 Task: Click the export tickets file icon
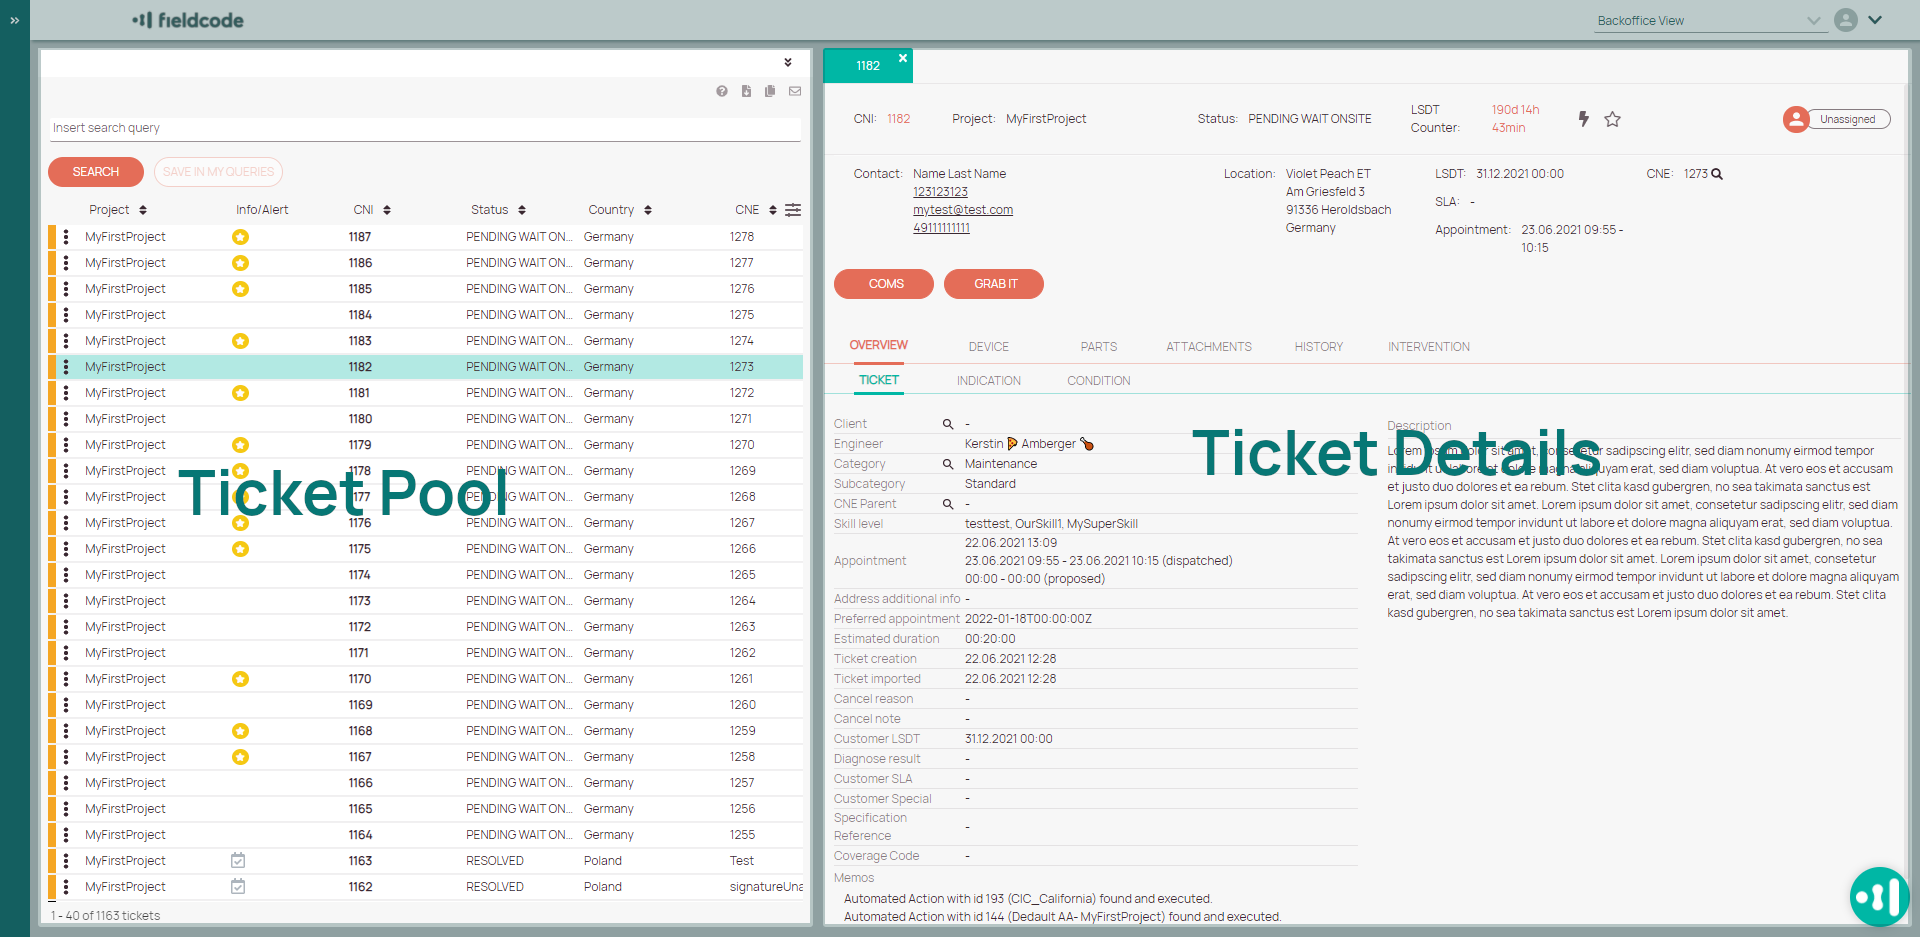coord(746,91)
